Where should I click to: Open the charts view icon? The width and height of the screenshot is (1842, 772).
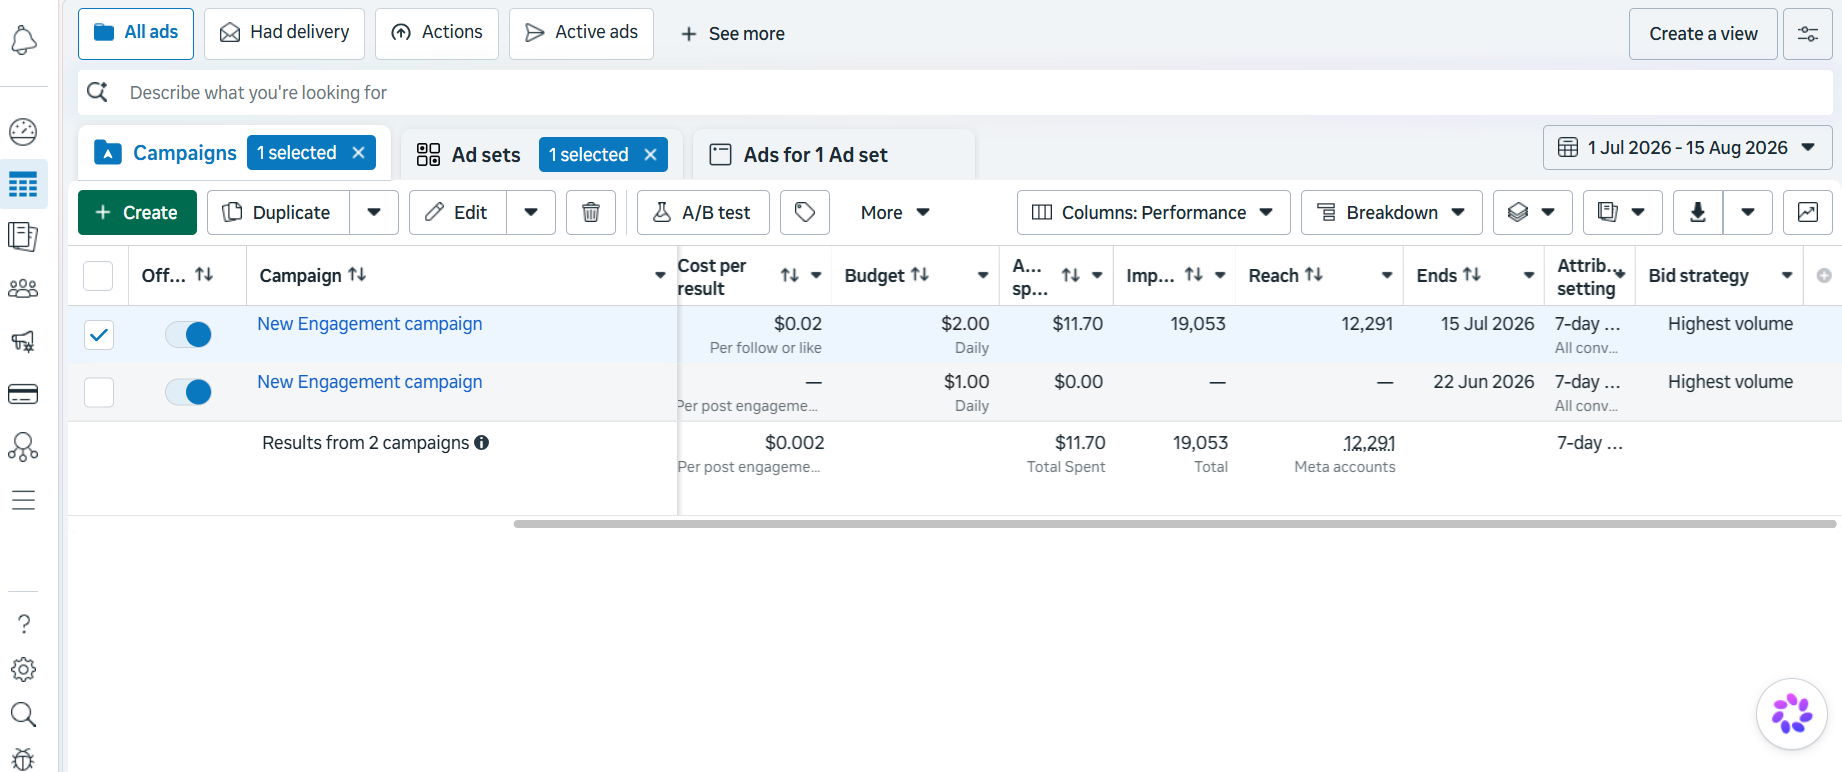click(x=1808, y=212)
